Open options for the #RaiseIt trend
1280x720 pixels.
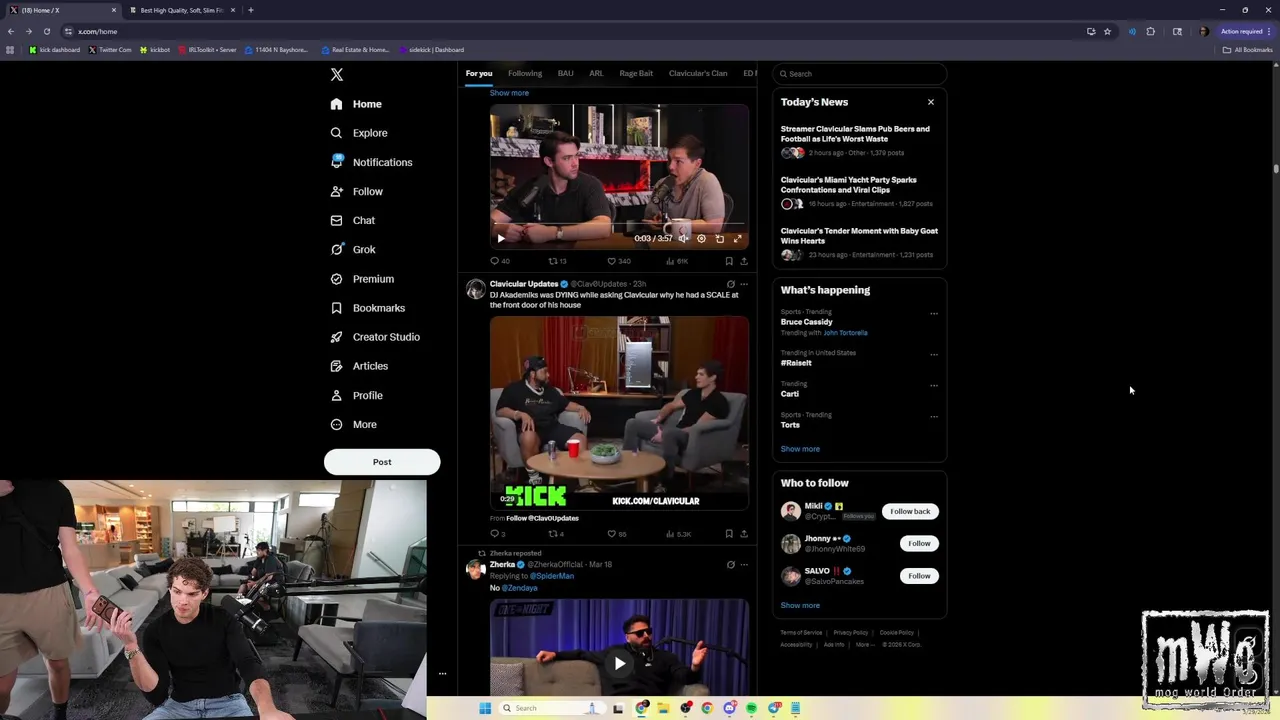click(x=934, y=354)
